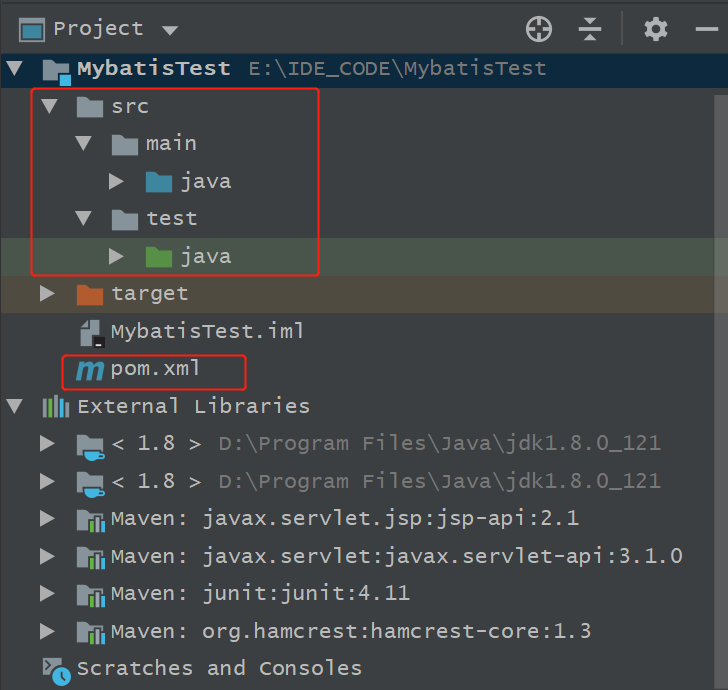Click the second JDK 1.8 folder icon
Viewport: 728px width, 690px height.
point(91,485)
